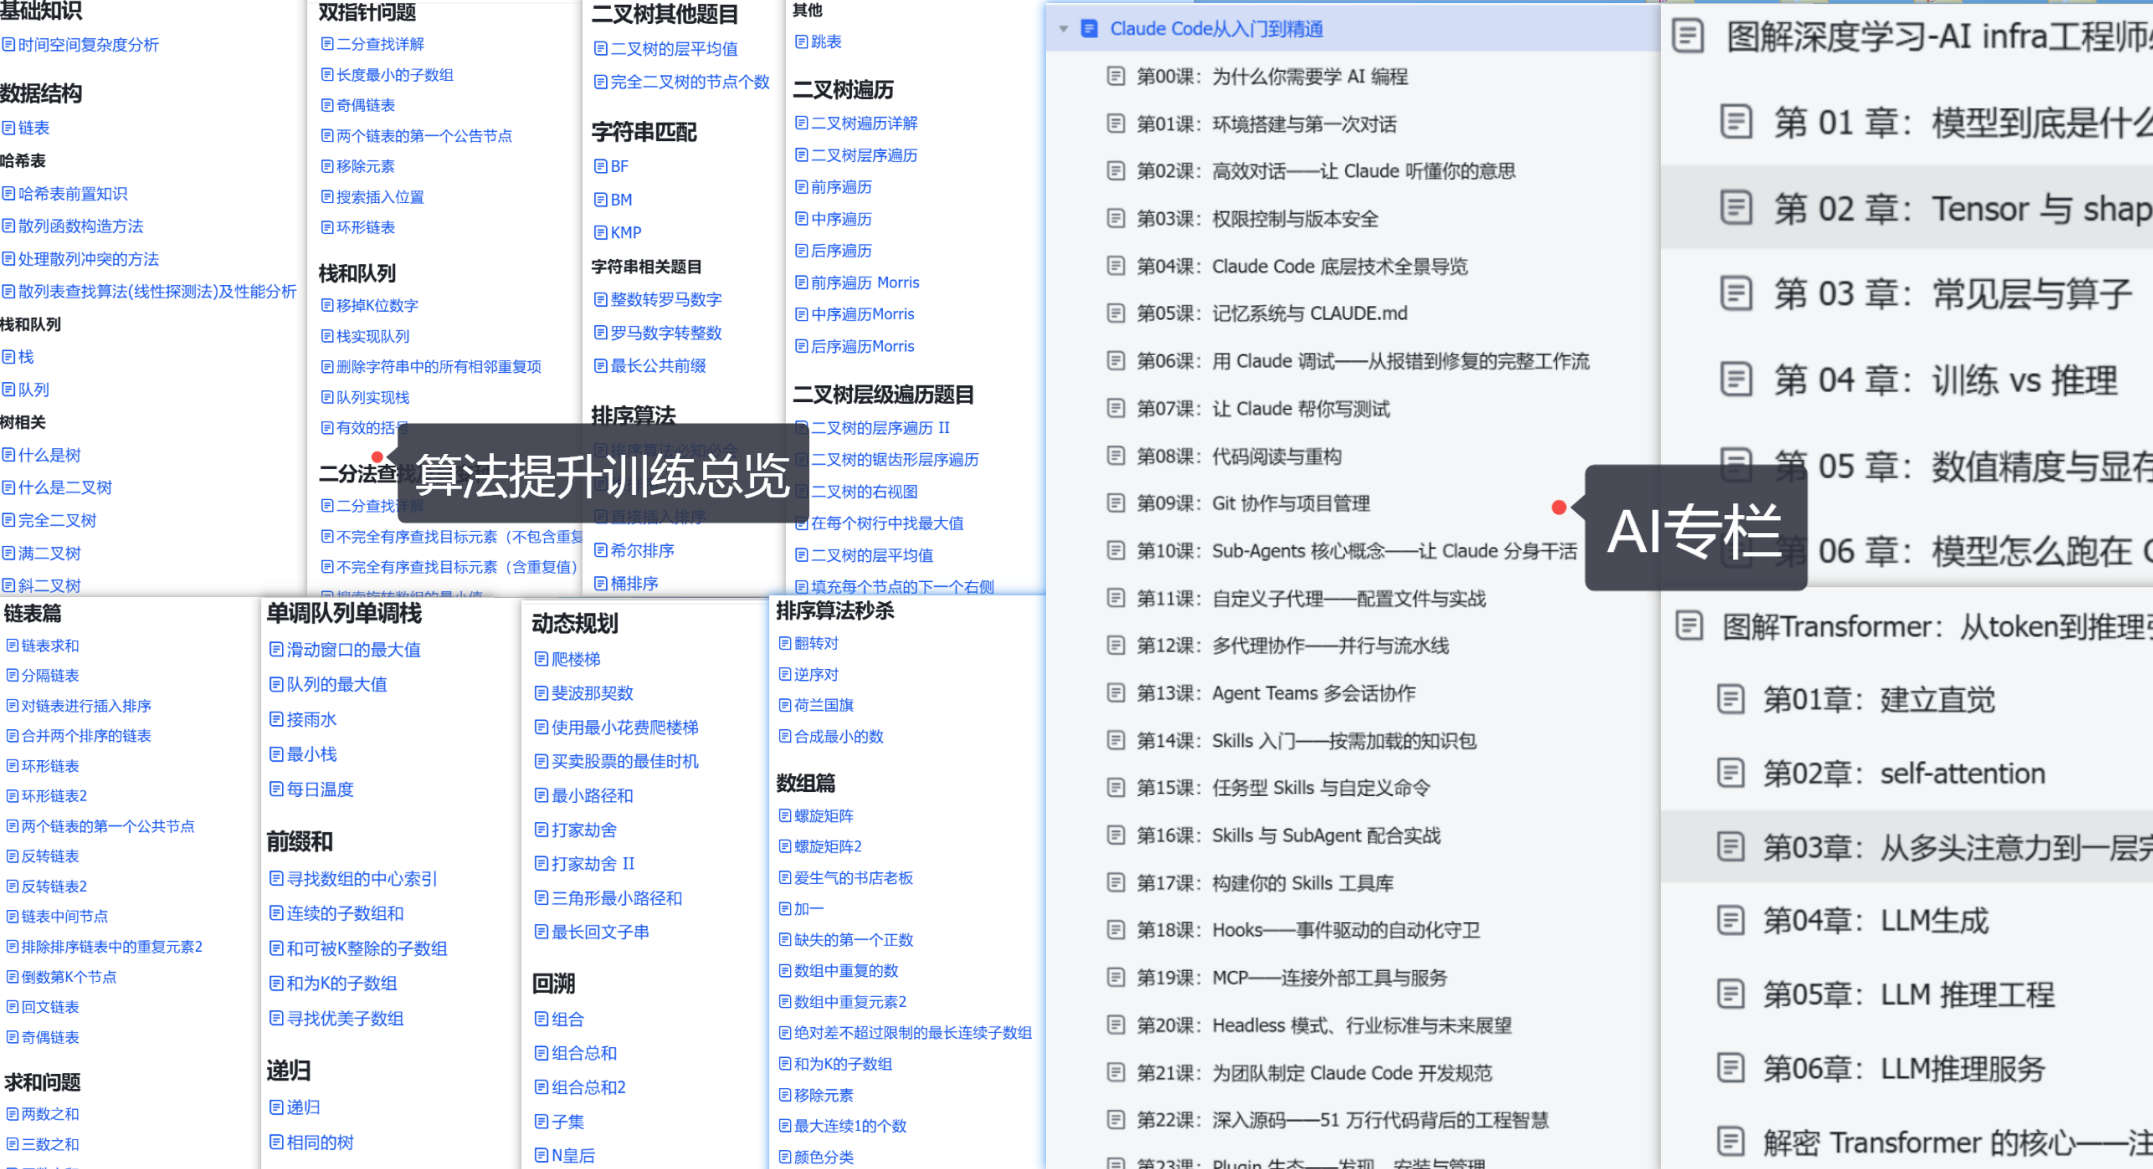Select 第09课: Git 协作与项目管理
The image size is (2153, 1169).
coord(1253,503)
